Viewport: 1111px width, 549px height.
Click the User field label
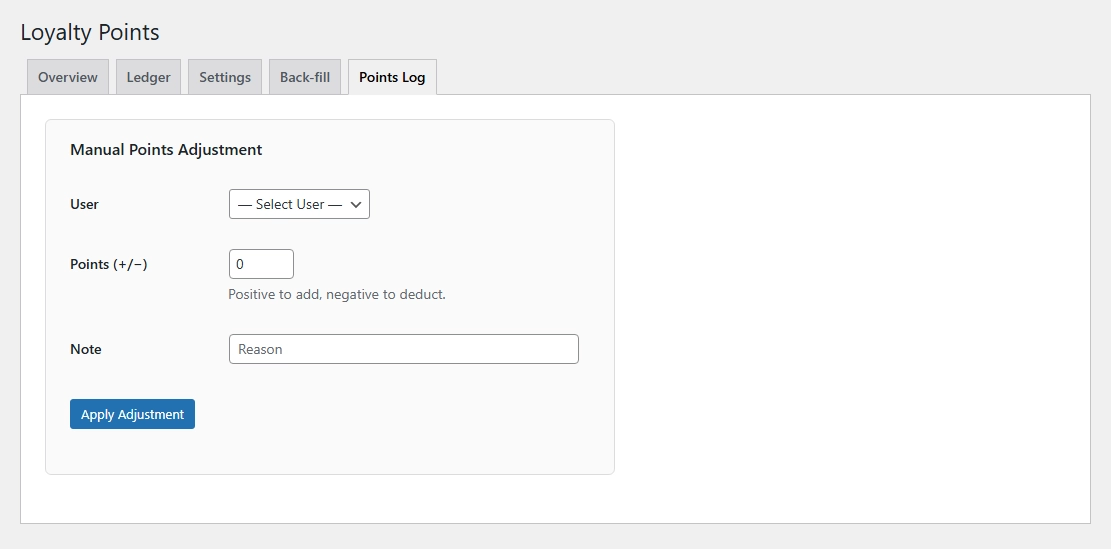[84, 204]
